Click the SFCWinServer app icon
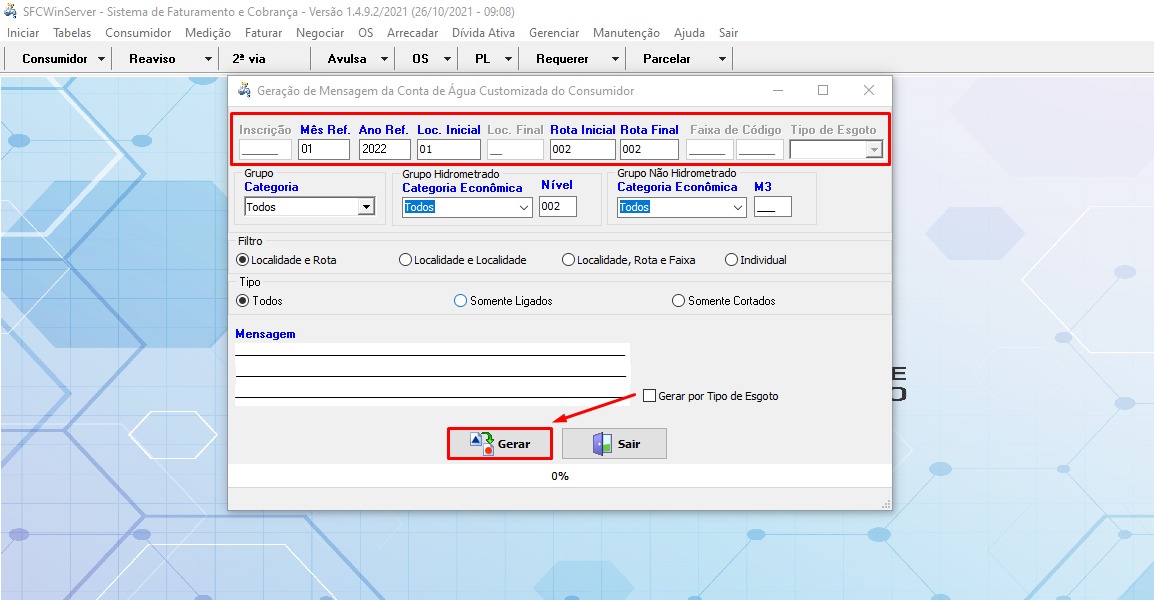Viewport: 1154px width, 600px height. click(x=11, y=11)
